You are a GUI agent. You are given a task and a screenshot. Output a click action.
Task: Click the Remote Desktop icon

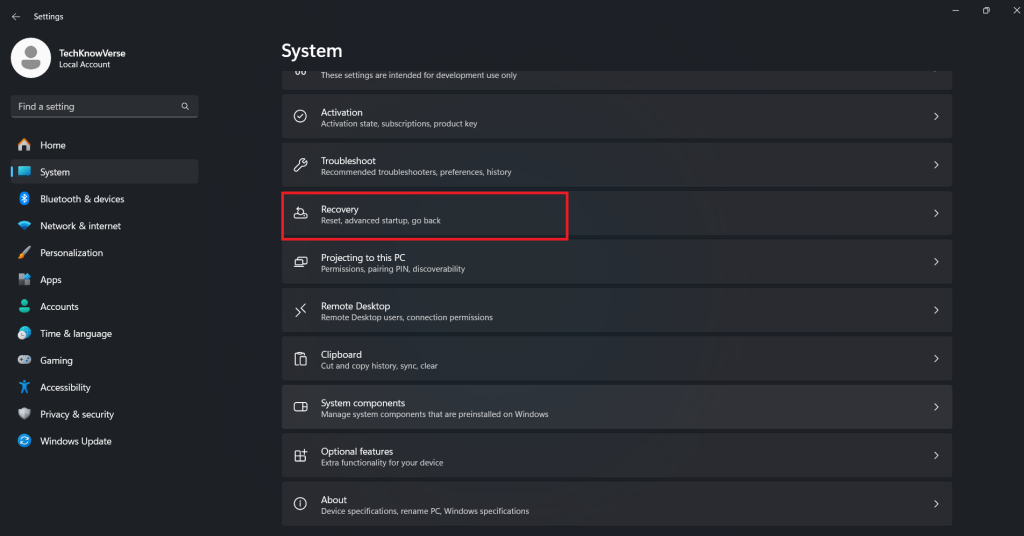click(x=300, y=310)
